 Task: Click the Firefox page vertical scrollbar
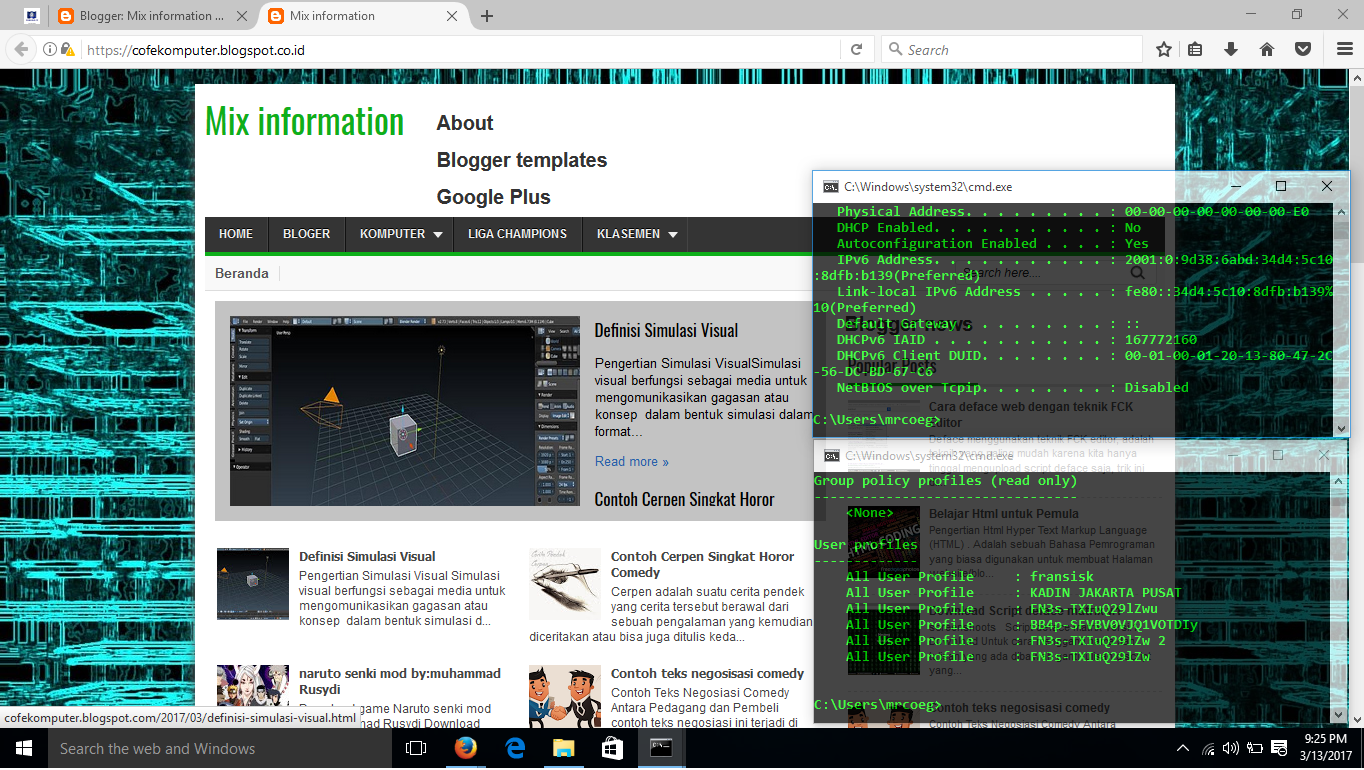1355,398
